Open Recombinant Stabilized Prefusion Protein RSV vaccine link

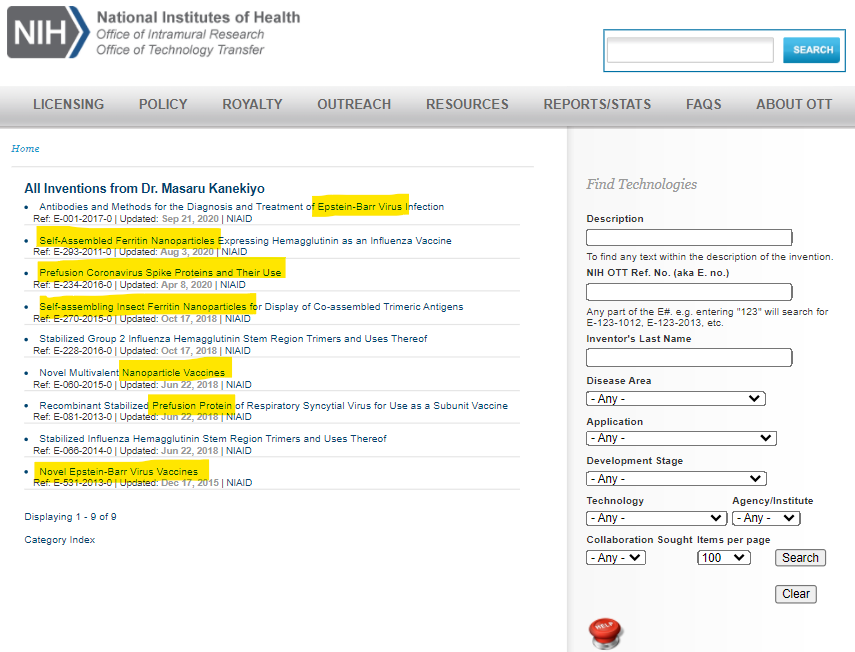274,406
